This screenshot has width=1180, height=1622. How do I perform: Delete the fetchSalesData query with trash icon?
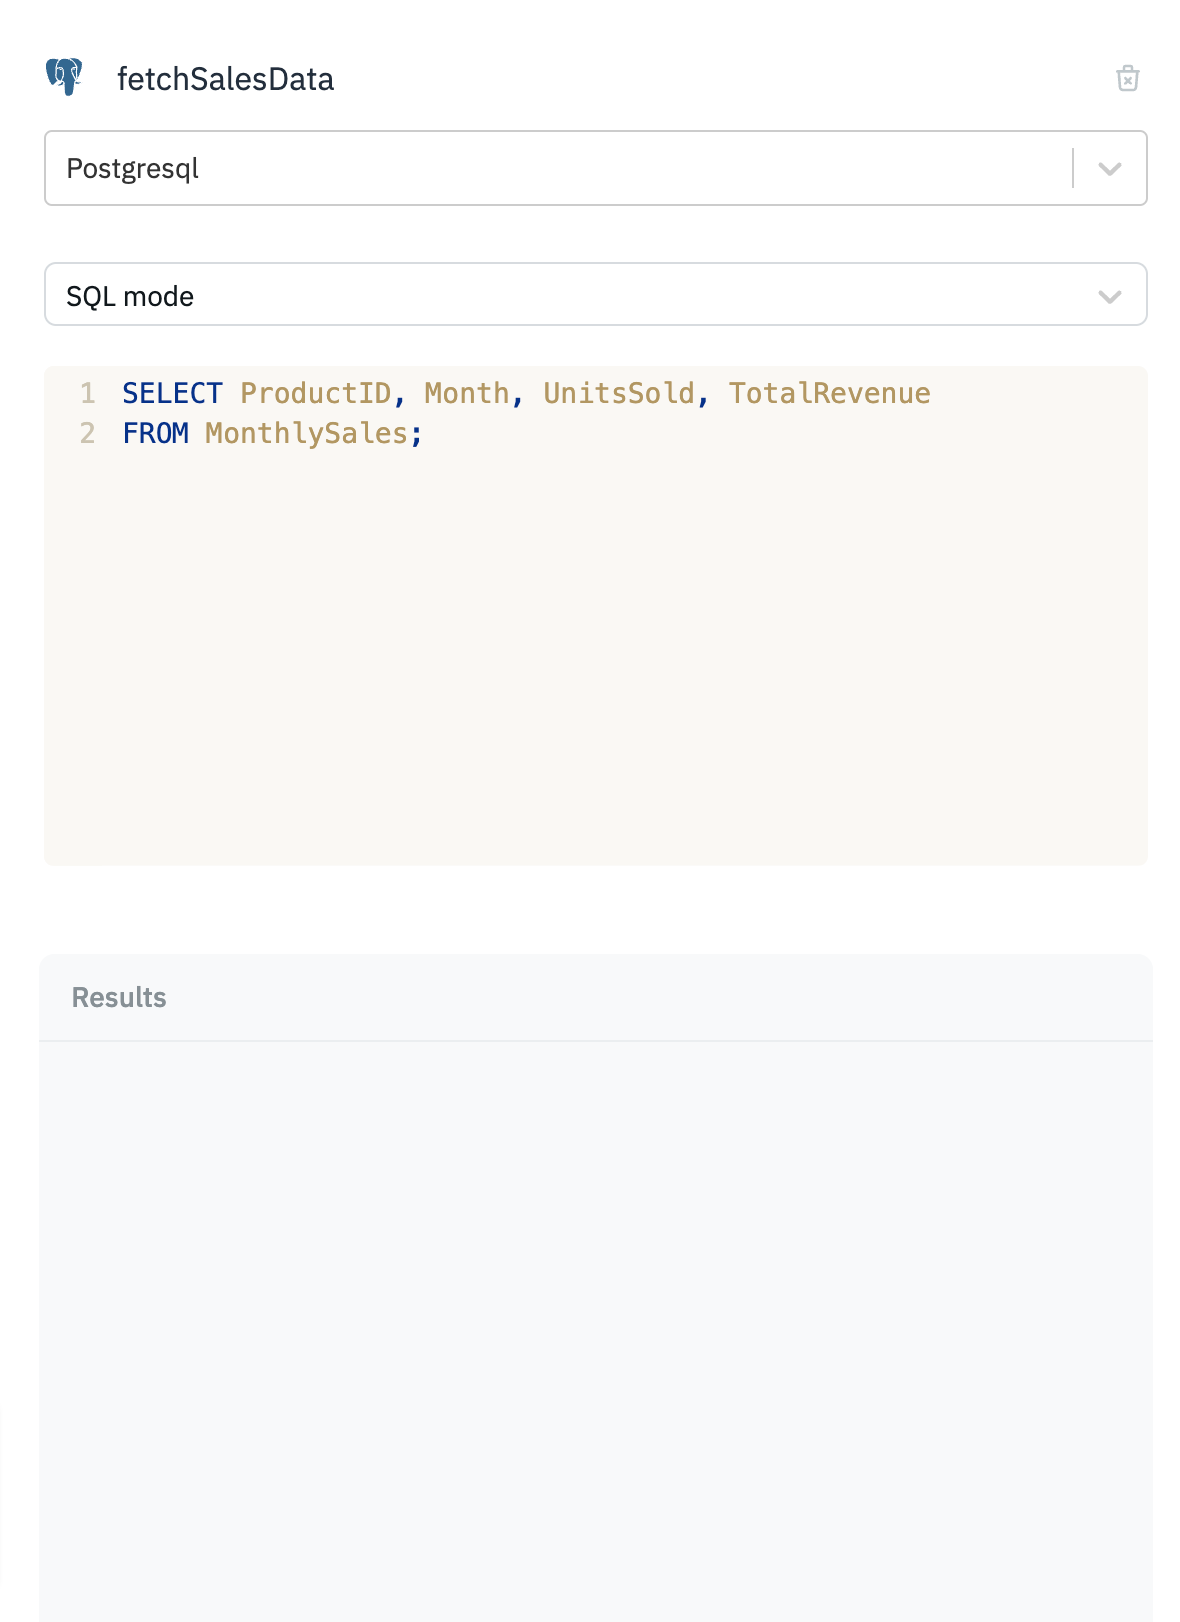pos(1127,78)
